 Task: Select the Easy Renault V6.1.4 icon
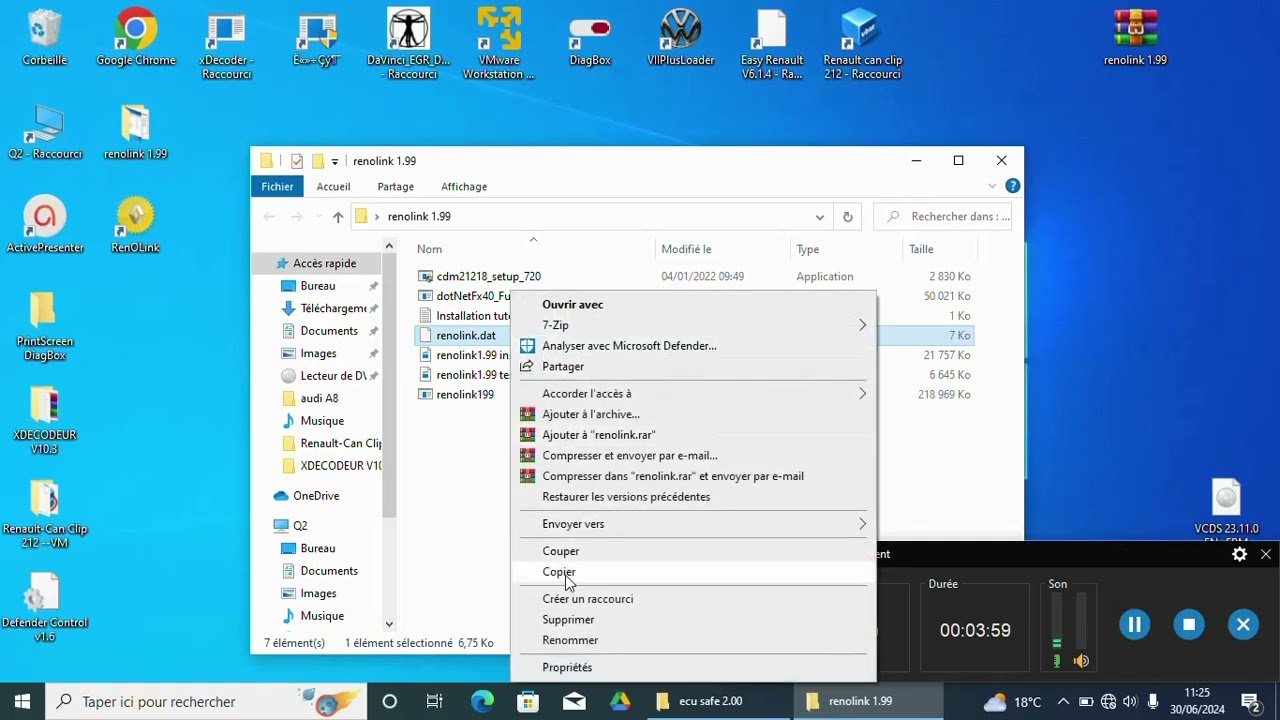[772, 44]
